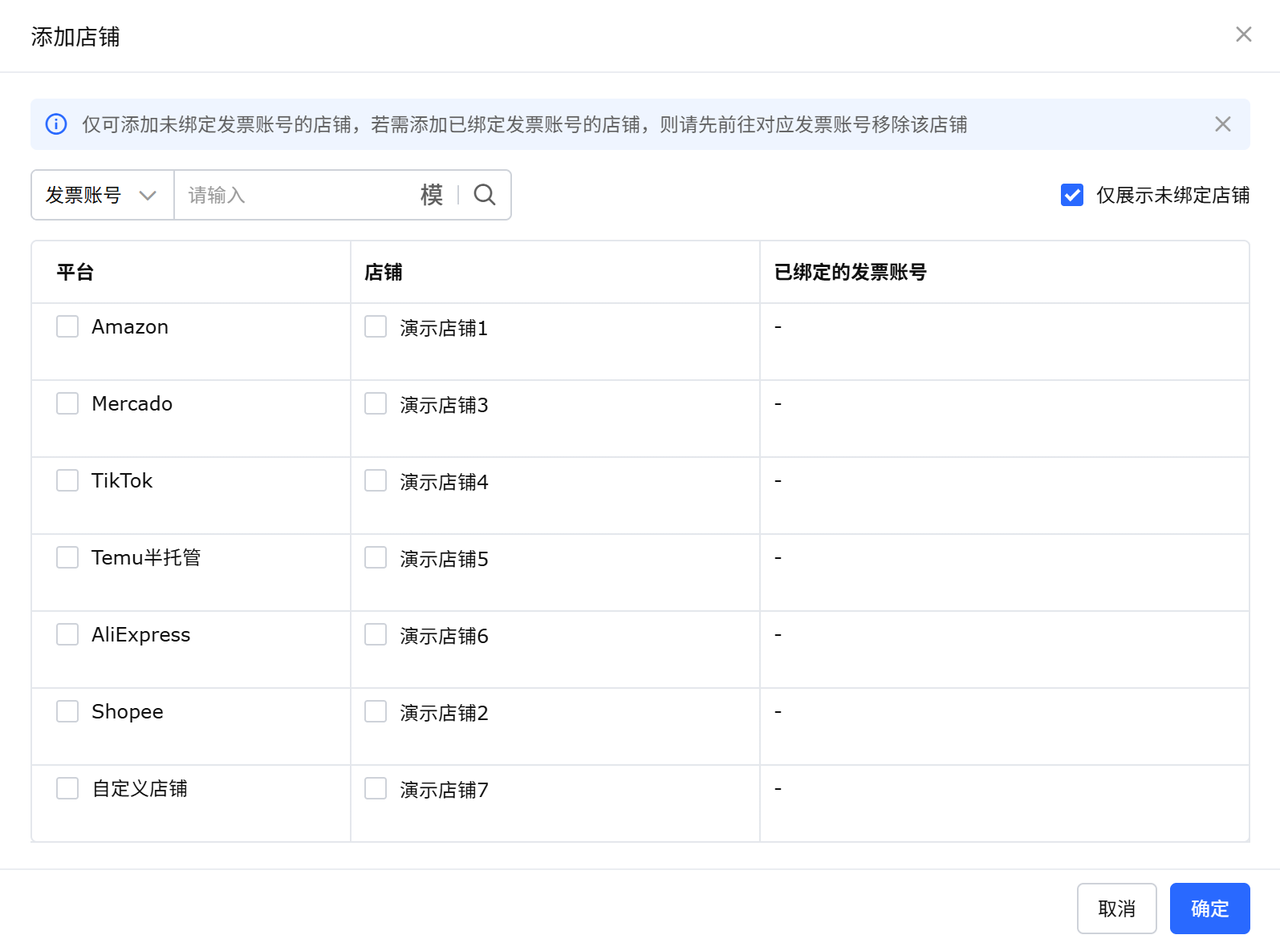The height and width of the screenshot is (943, 1280).
Task: Check the Shopee platform checkbox
Action: click(x=67, y=712)
